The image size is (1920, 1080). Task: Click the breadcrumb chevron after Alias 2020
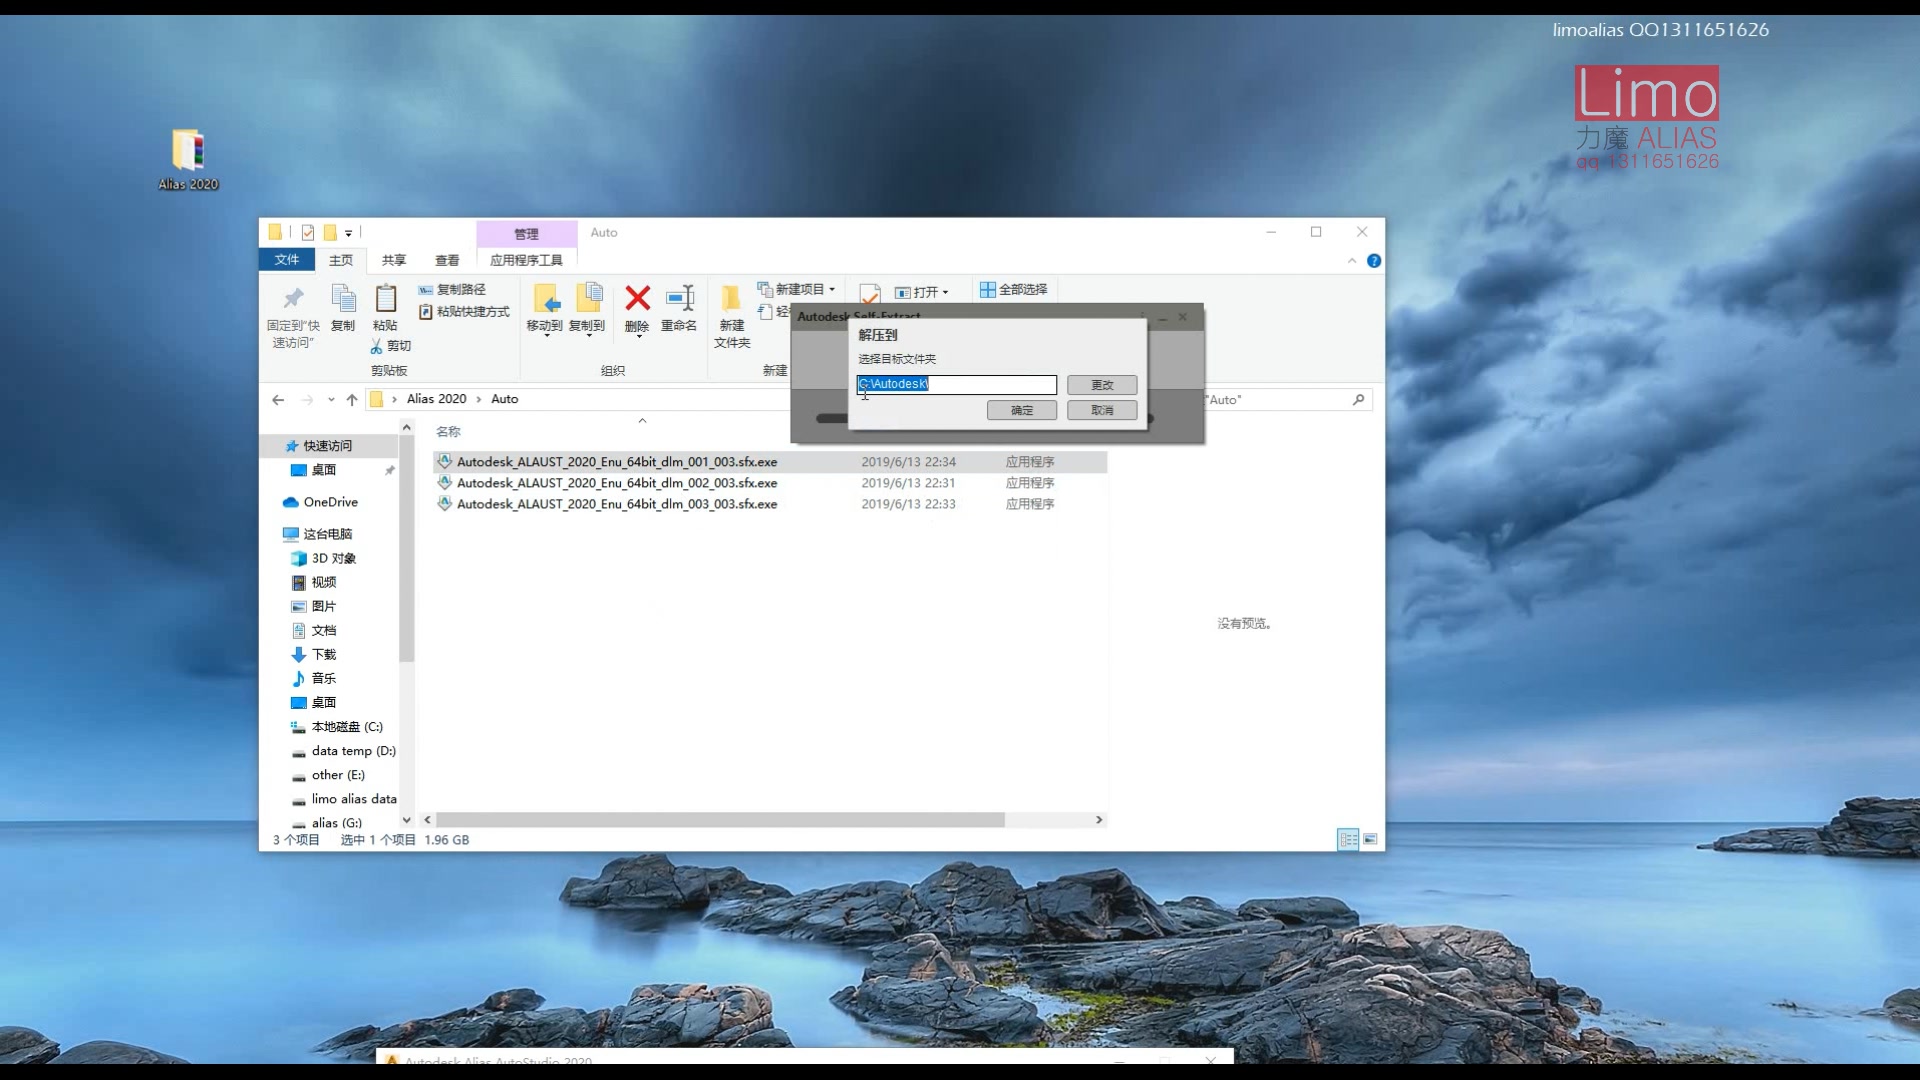(x=479, y=399)
